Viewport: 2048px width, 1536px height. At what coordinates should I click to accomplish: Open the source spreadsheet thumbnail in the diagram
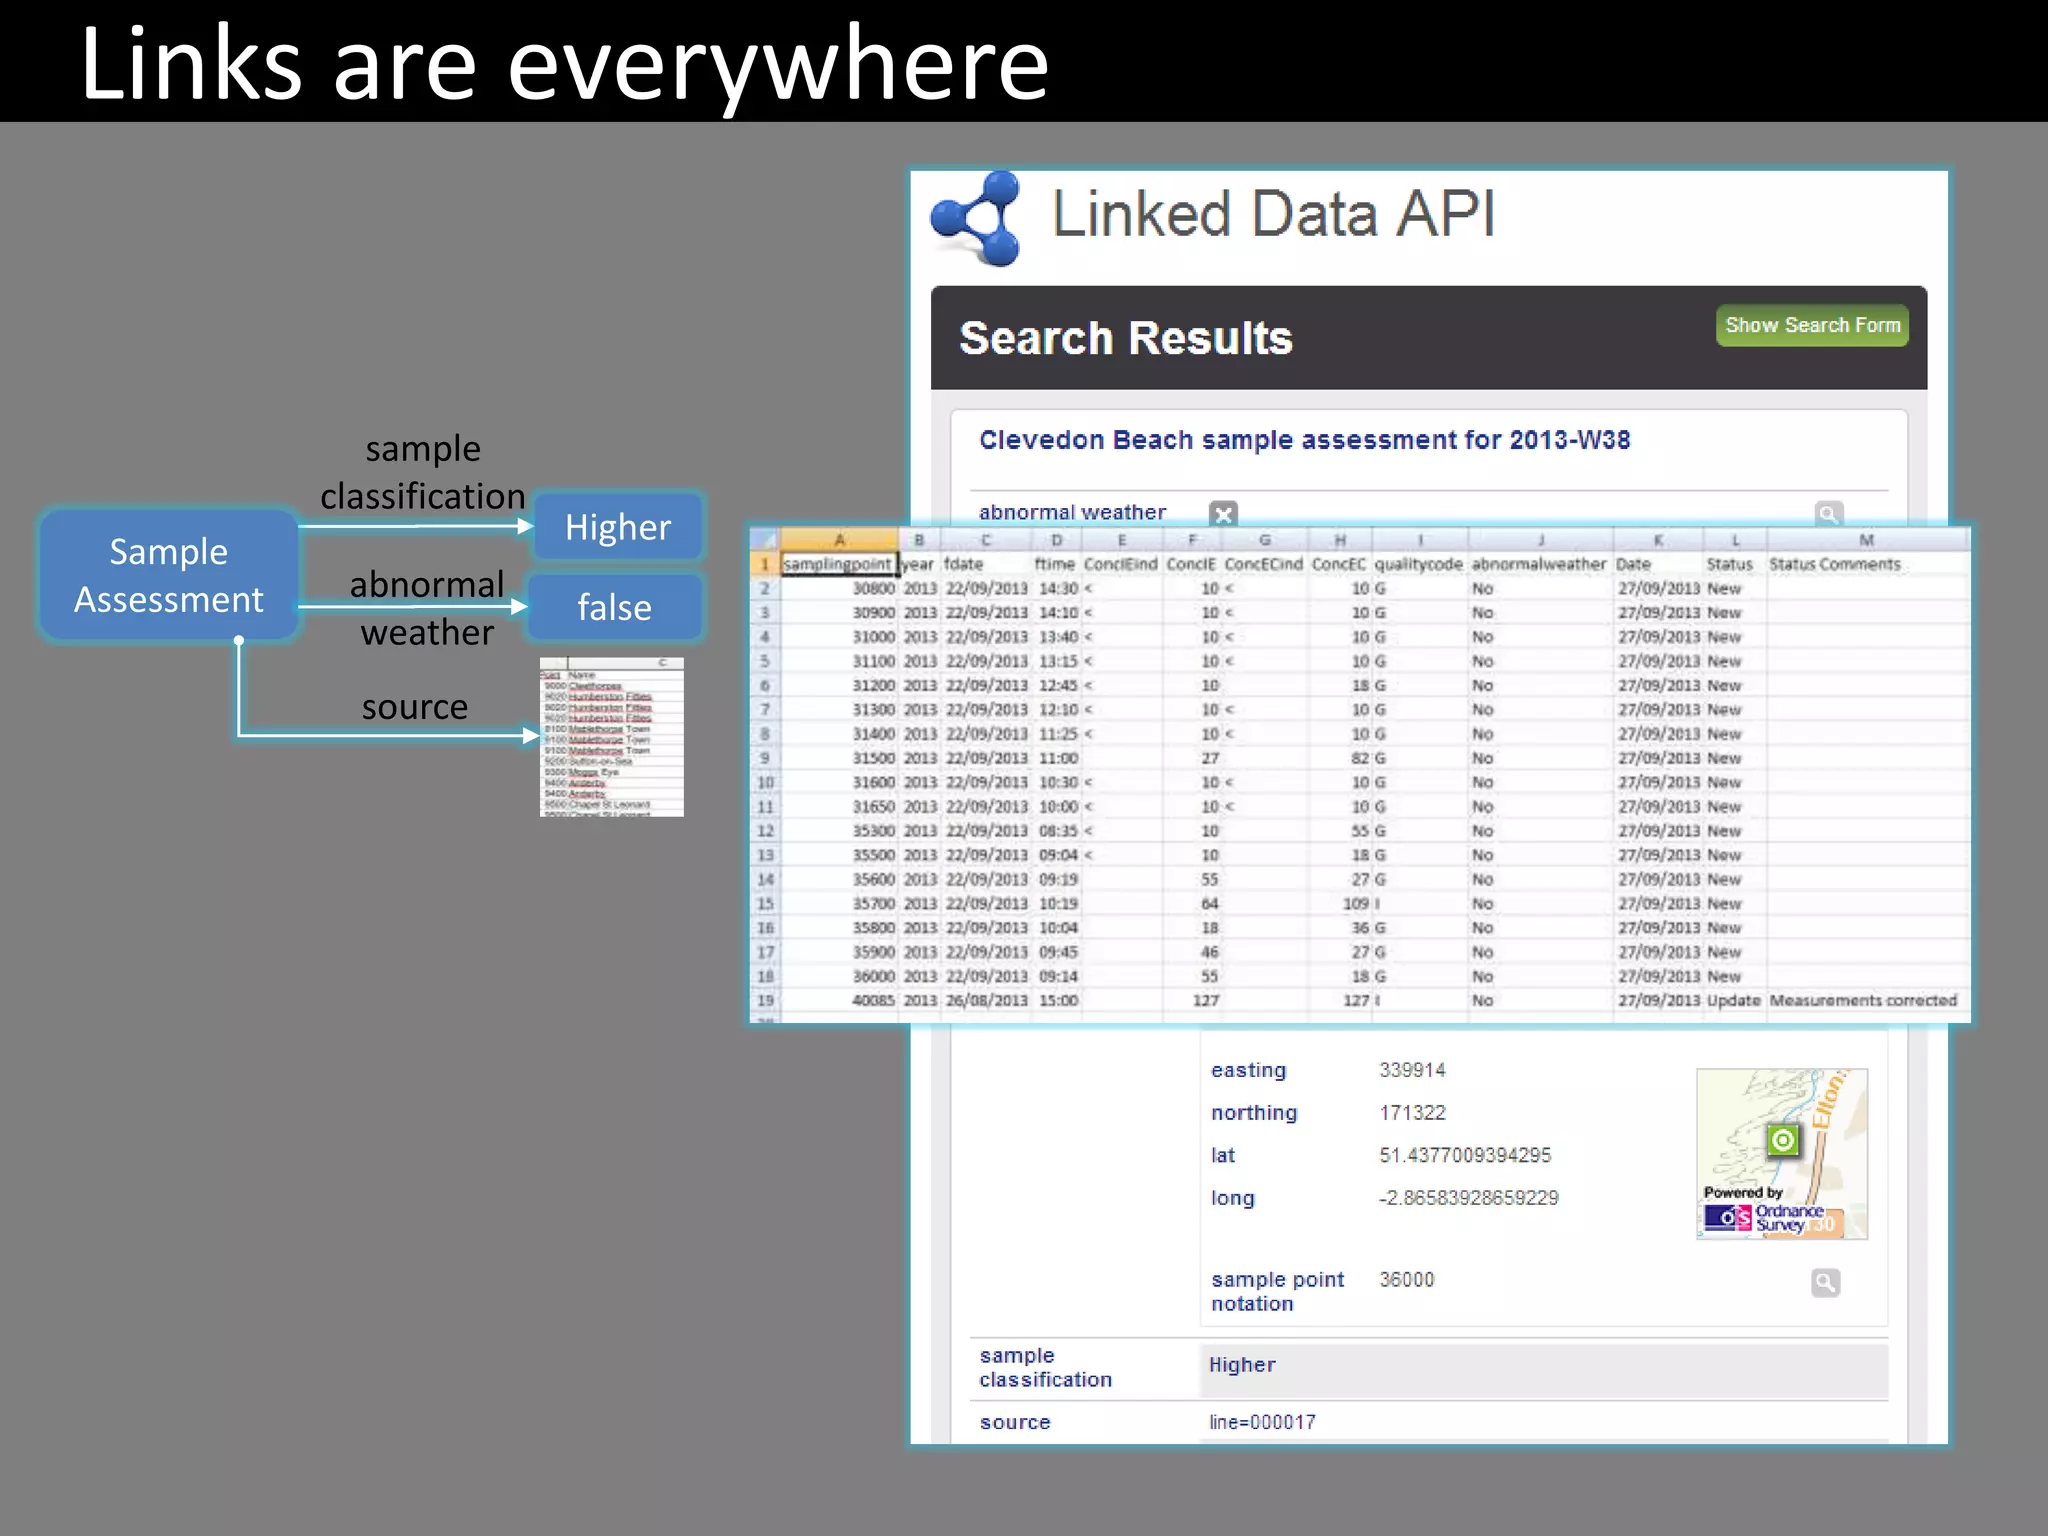[x=612, y=737]
